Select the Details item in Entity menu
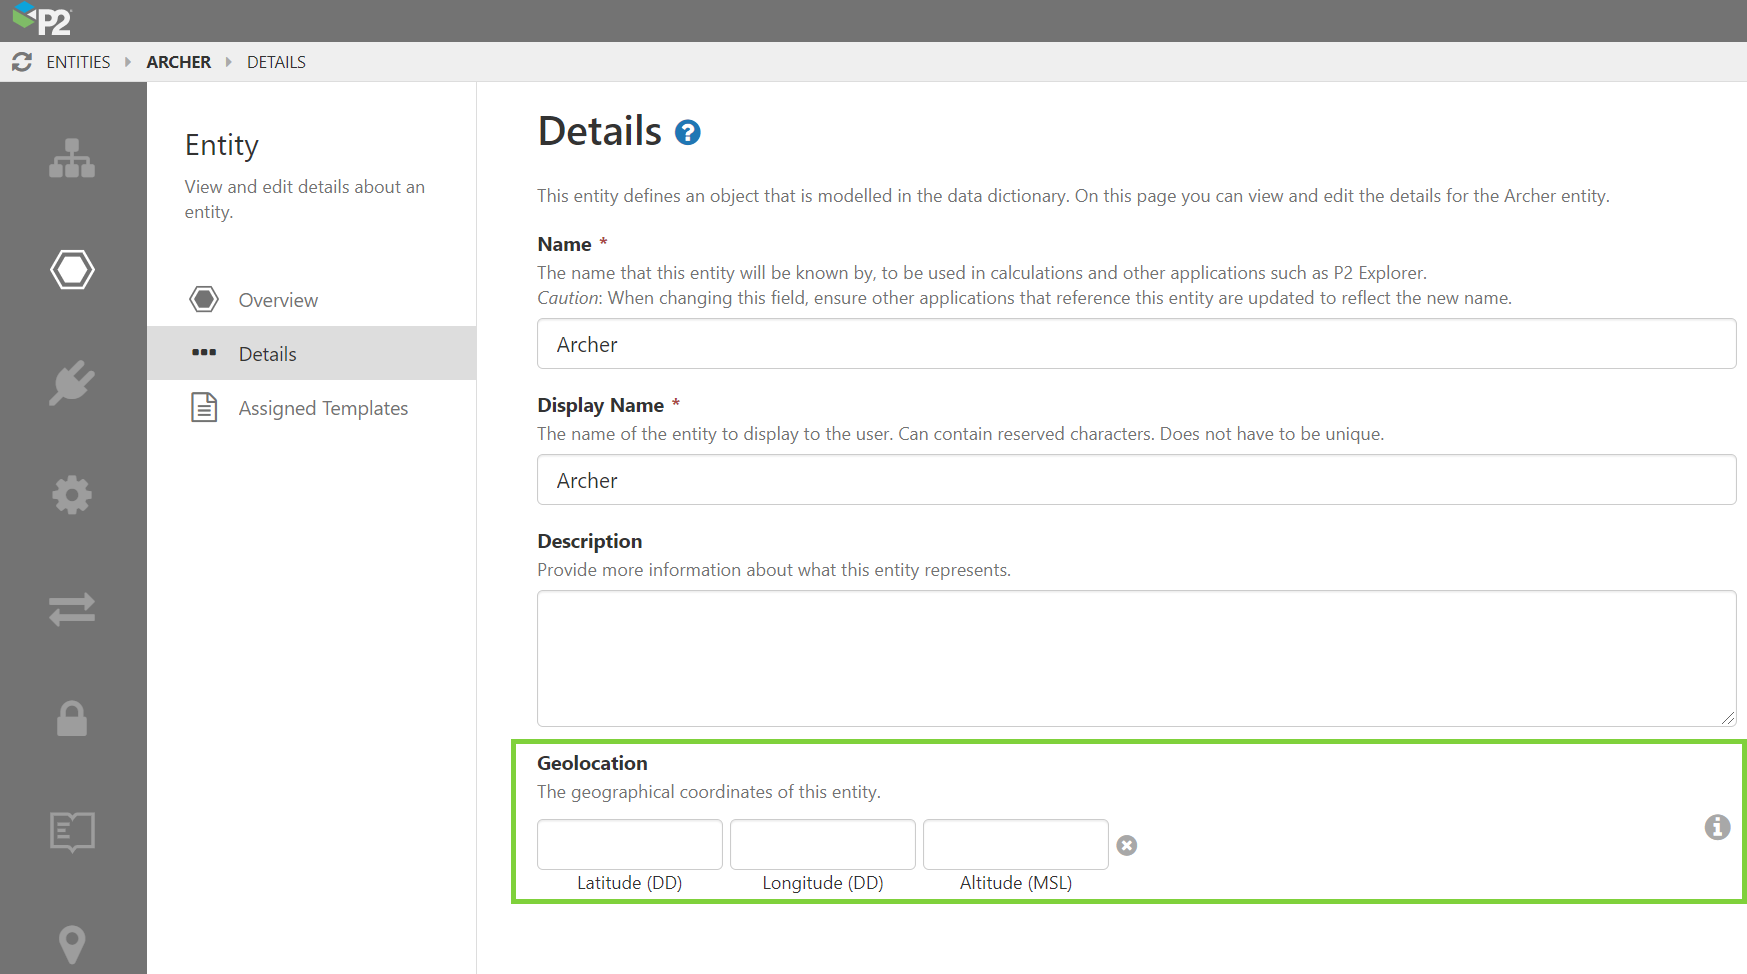The image size is (1747, 974). 268,354
